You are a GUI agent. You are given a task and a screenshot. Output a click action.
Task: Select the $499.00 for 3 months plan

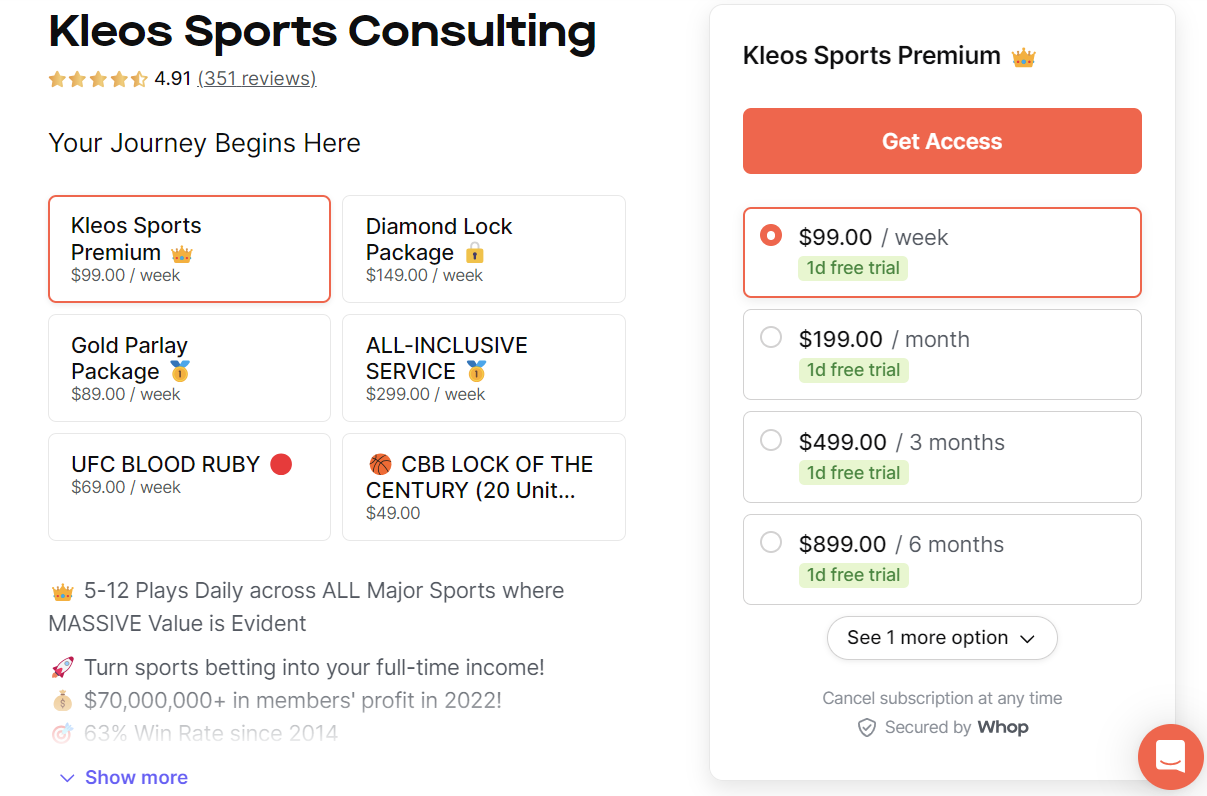pyautogui.click(x=941, y=457)
